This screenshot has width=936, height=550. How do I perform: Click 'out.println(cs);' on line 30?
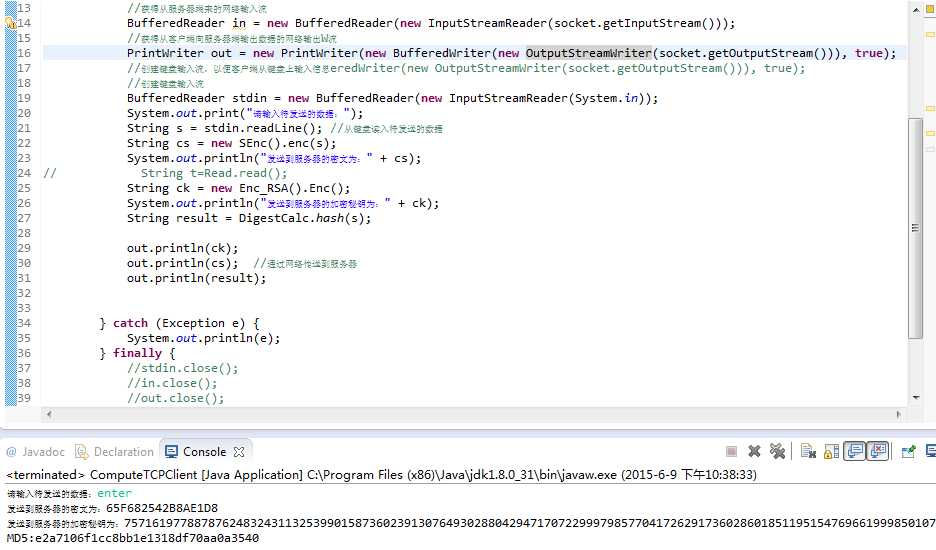tap(183, 263)
